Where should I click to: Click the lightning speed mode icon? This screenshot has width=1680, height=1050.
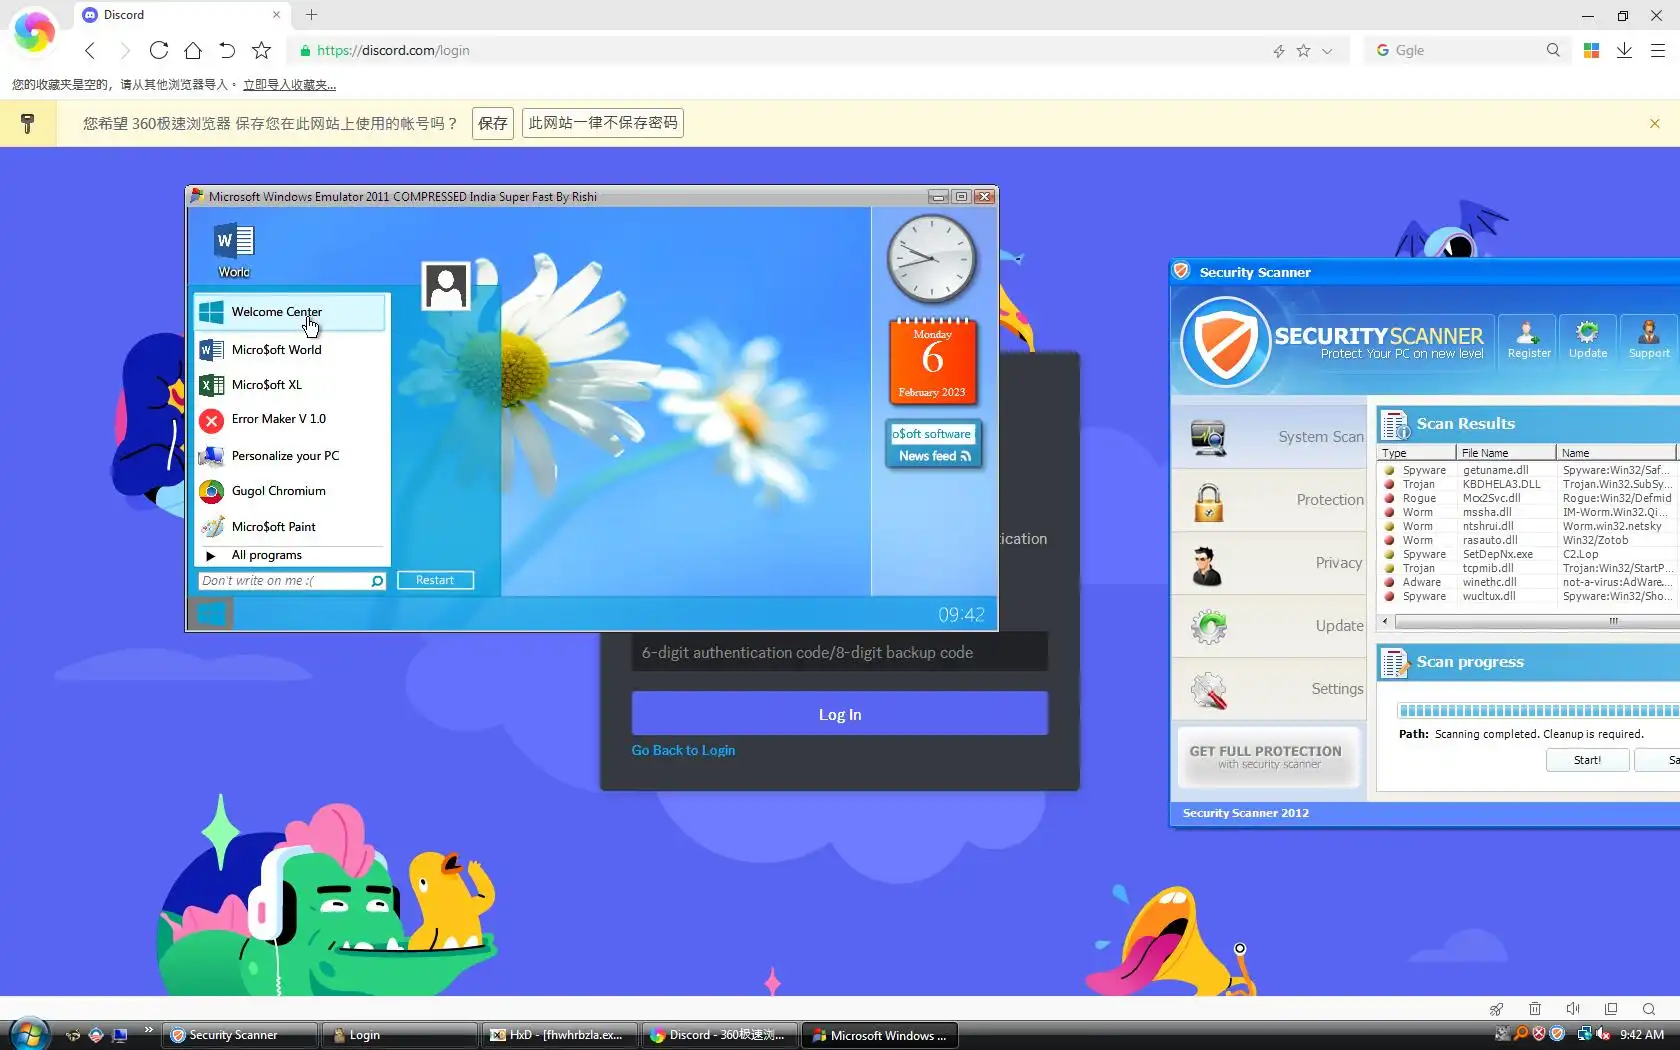(x=1279, y=51)
